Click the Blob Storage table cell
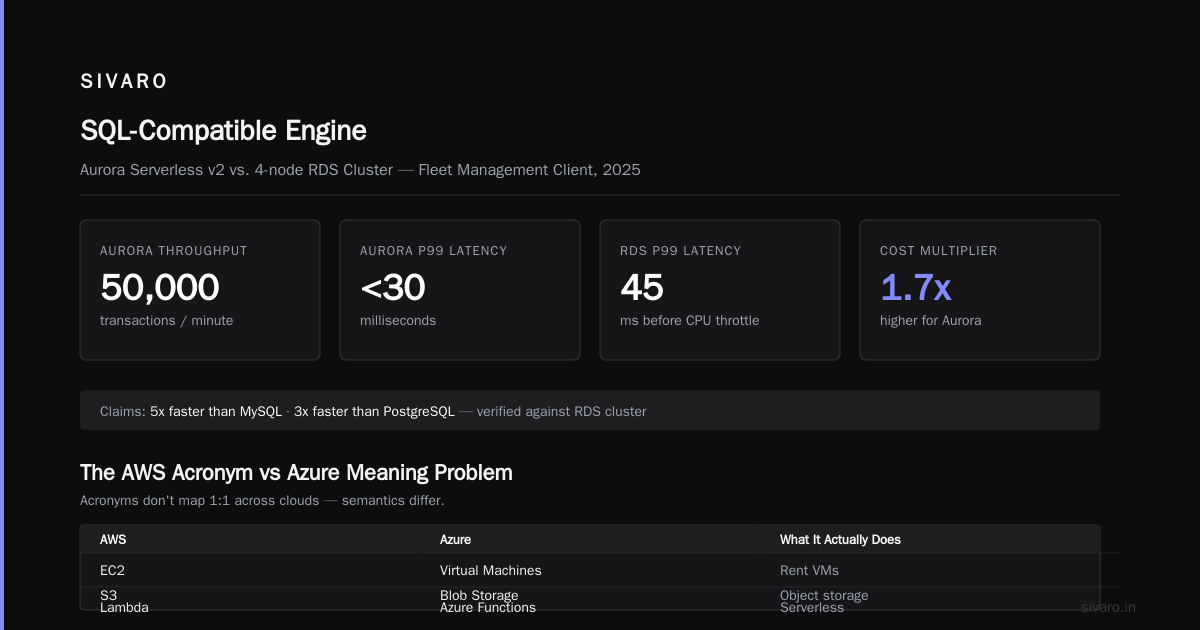Viewport: 1200px width, 630px height. [x=479, y=595]
